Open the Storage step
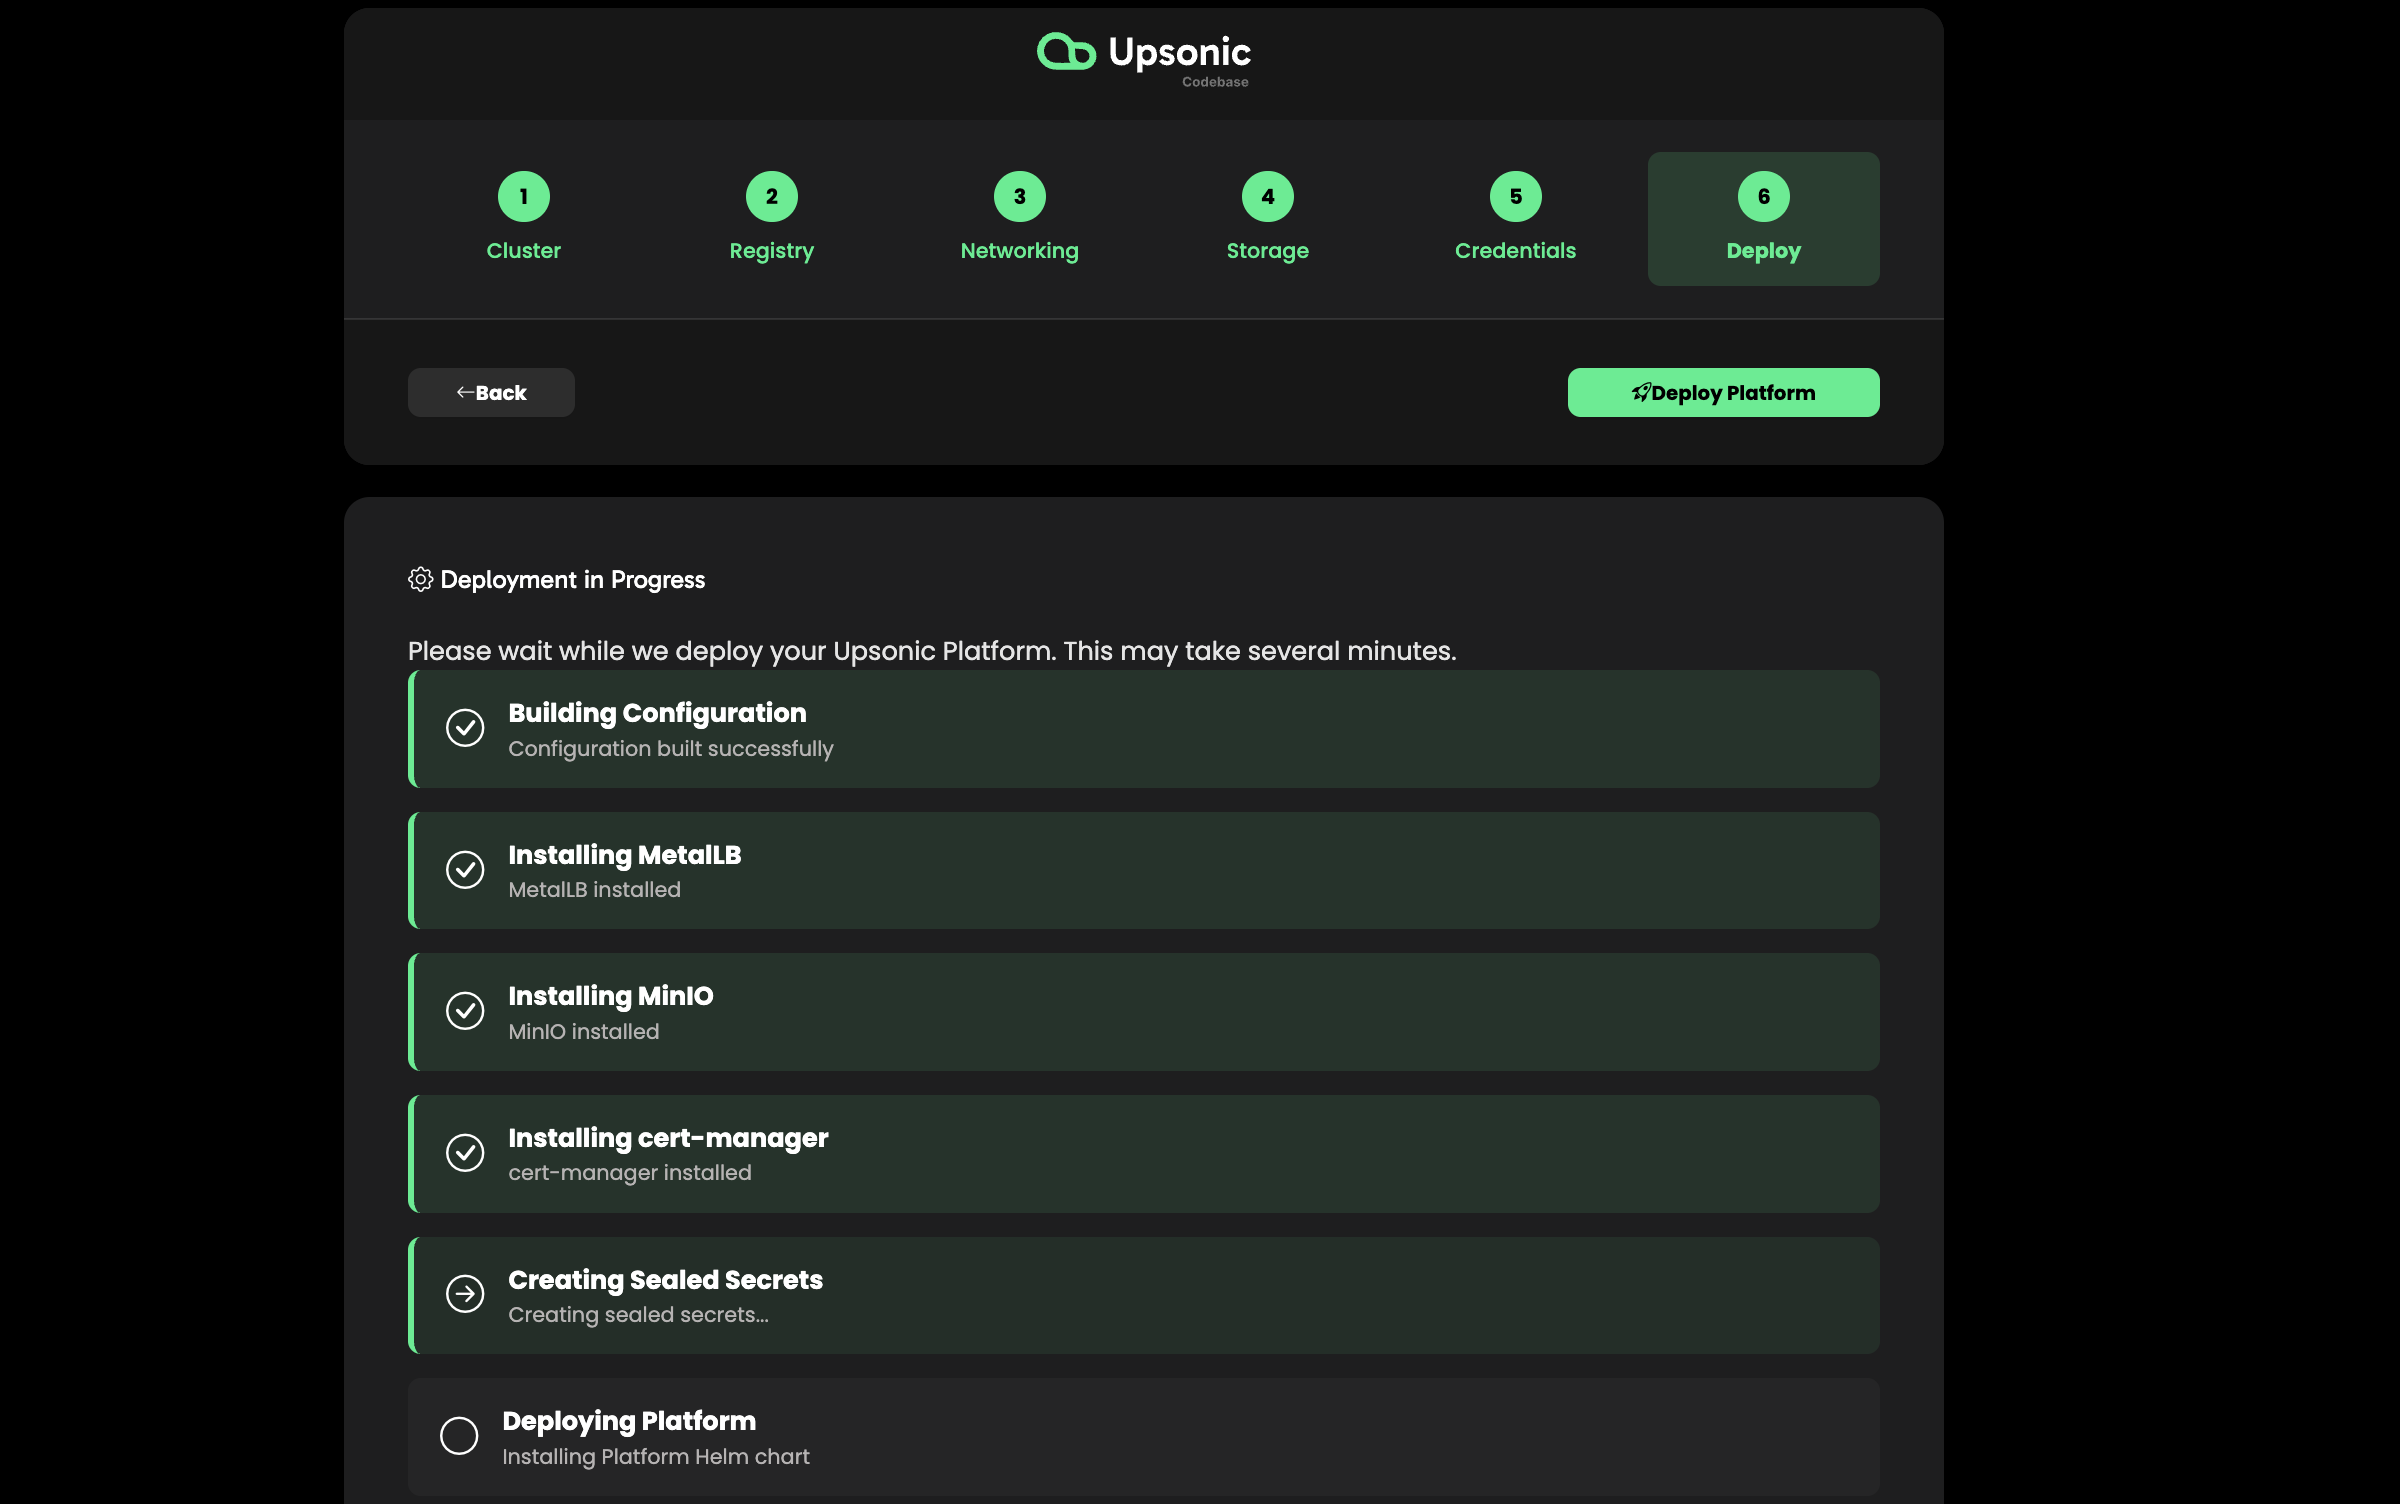2400x1504 pixels. pos(1267,218)
